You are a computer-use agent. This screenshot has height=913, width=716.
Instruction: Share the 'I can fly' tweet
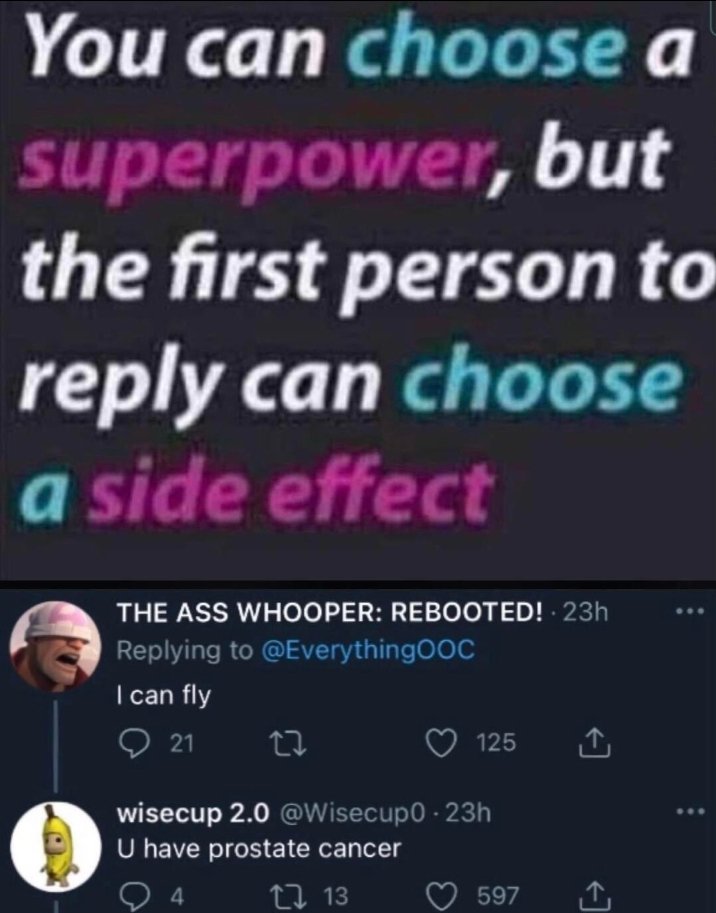coord(594,743)
